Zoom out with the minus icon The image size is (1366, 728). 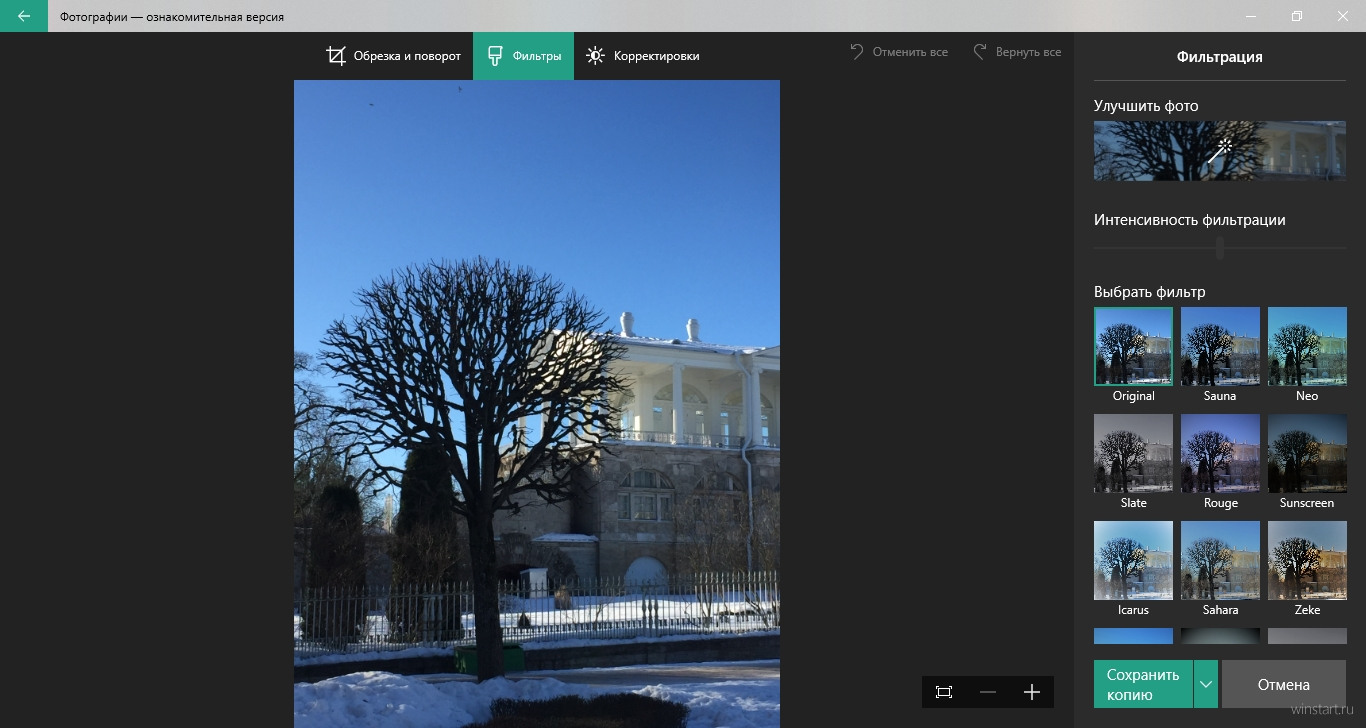988,692
